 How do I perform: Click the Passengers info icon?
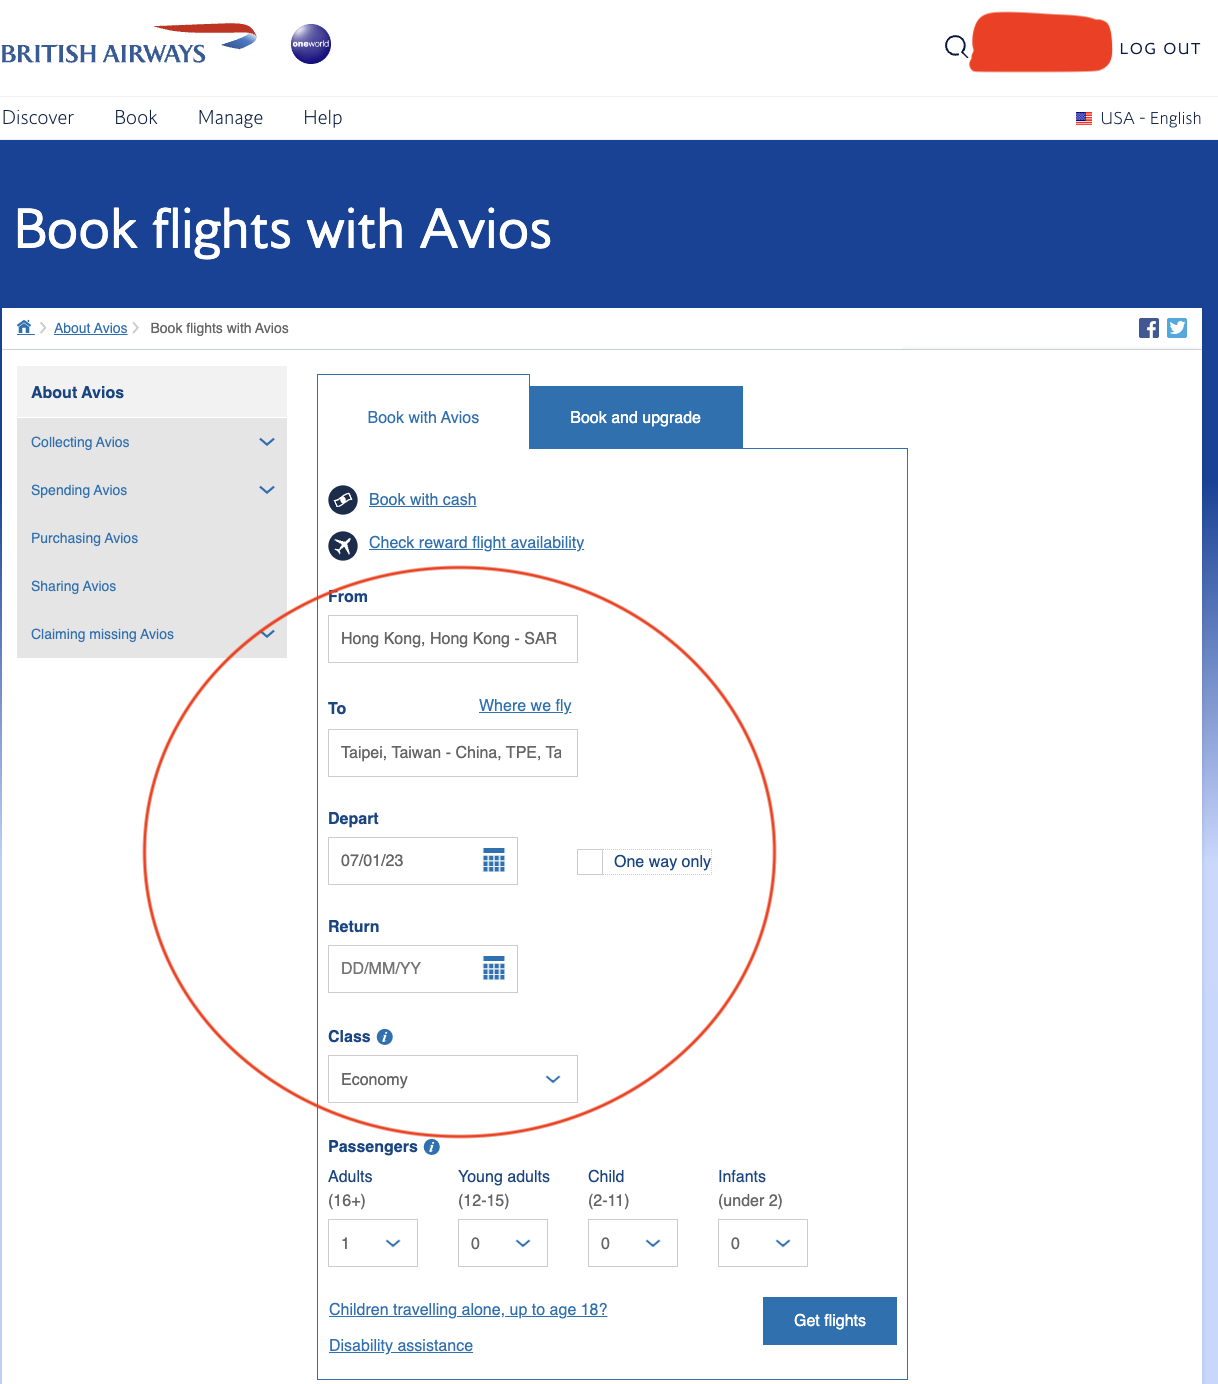432,1147
